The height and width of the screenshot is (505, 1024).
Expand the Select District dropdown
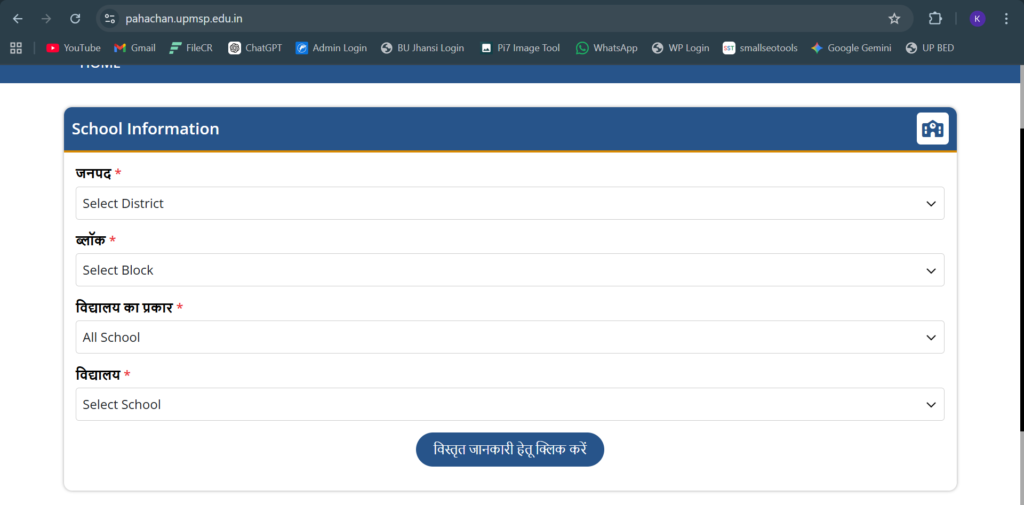coord(510,203)
